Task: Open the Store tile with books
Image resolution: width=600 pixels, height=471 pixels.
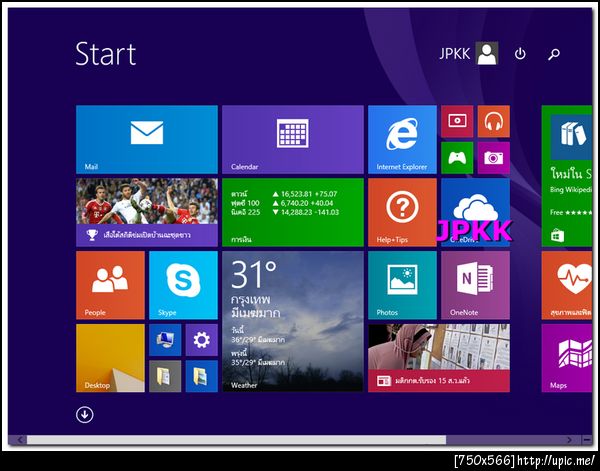Action: point(567,176)
